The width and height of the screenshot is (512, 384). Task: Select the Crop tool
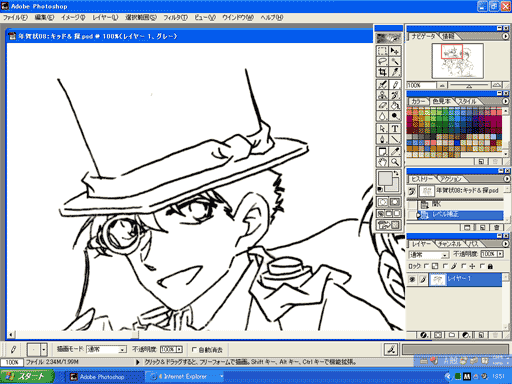tap(382, 72)
